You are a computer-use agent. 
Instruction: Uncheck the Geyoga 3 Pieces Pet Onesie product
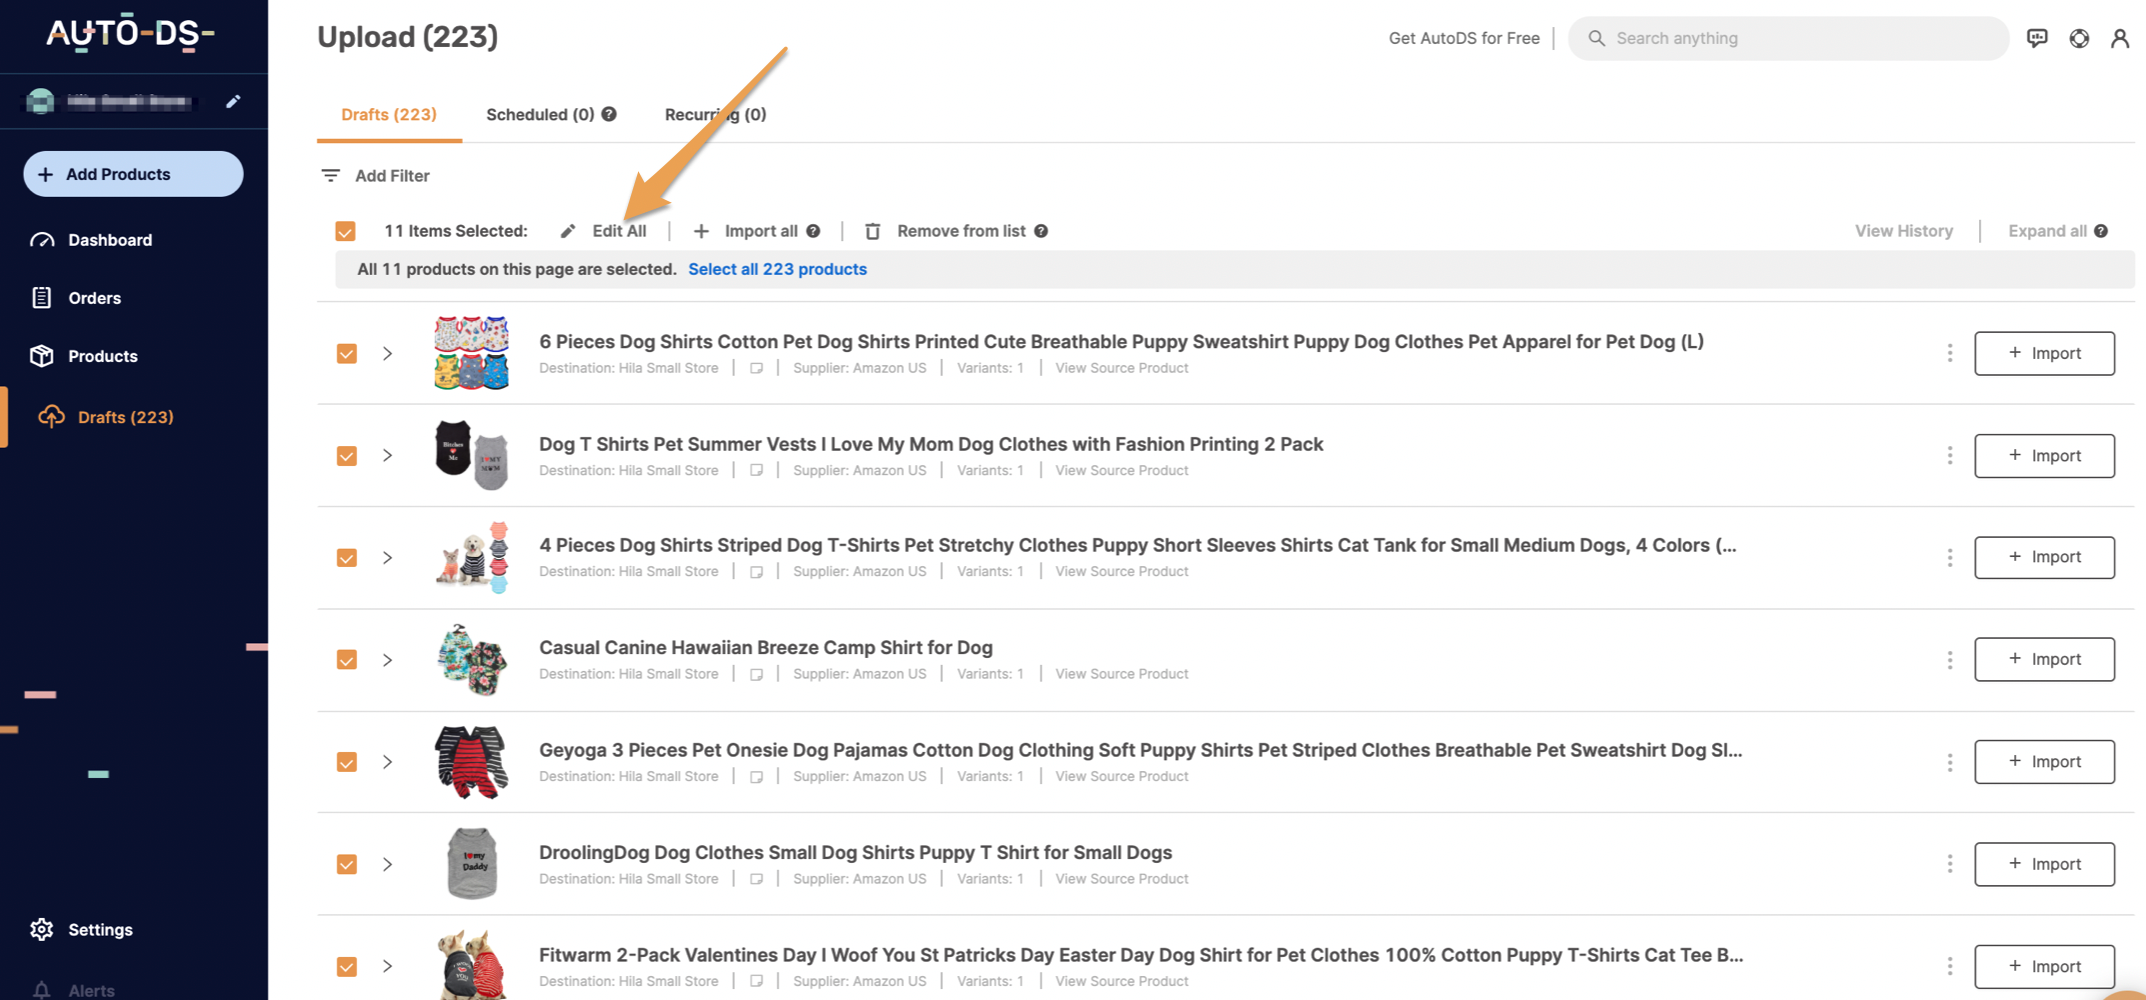[347, 762]
